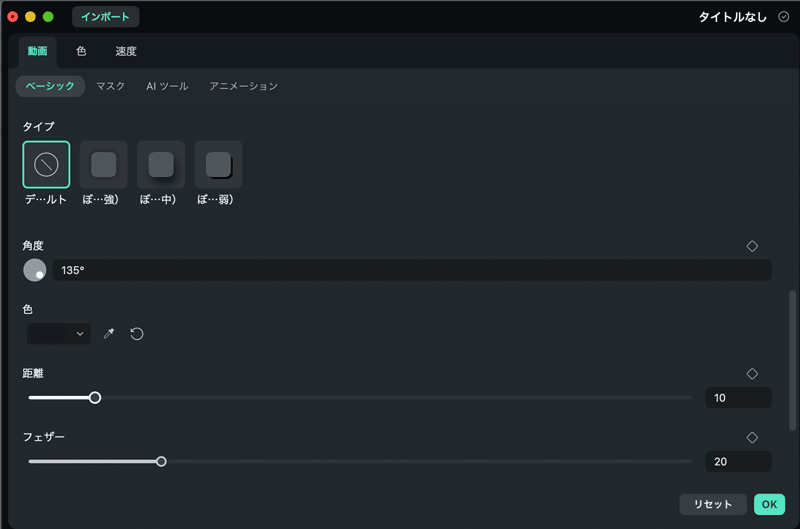The height and width of the screenshot is (529, 800).
Task: Open the アニメーション sub-tab
Action: coord(243,86)
